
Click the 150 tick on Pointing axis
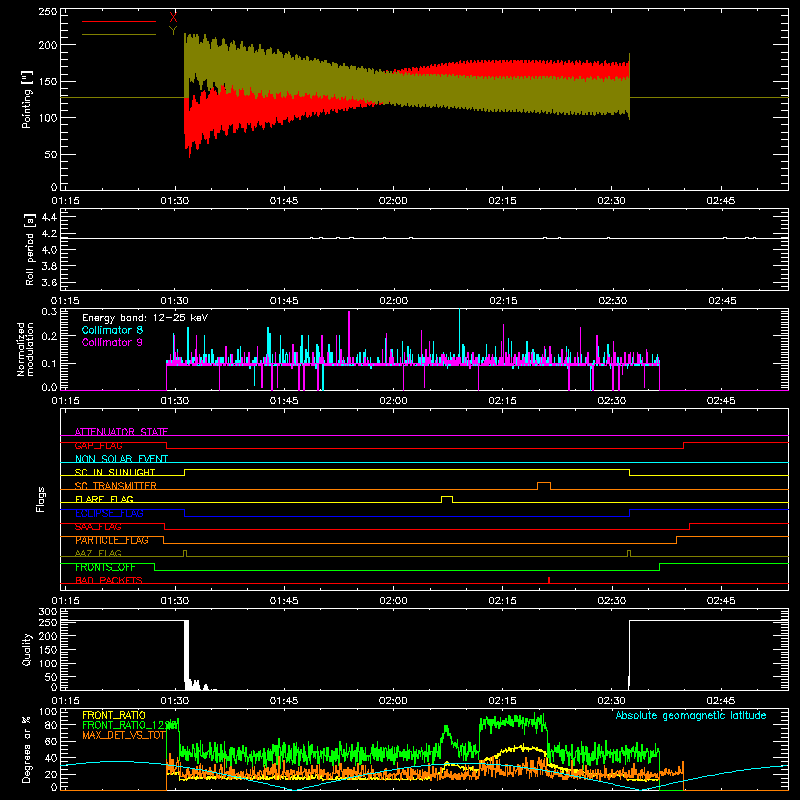(48, 82)
